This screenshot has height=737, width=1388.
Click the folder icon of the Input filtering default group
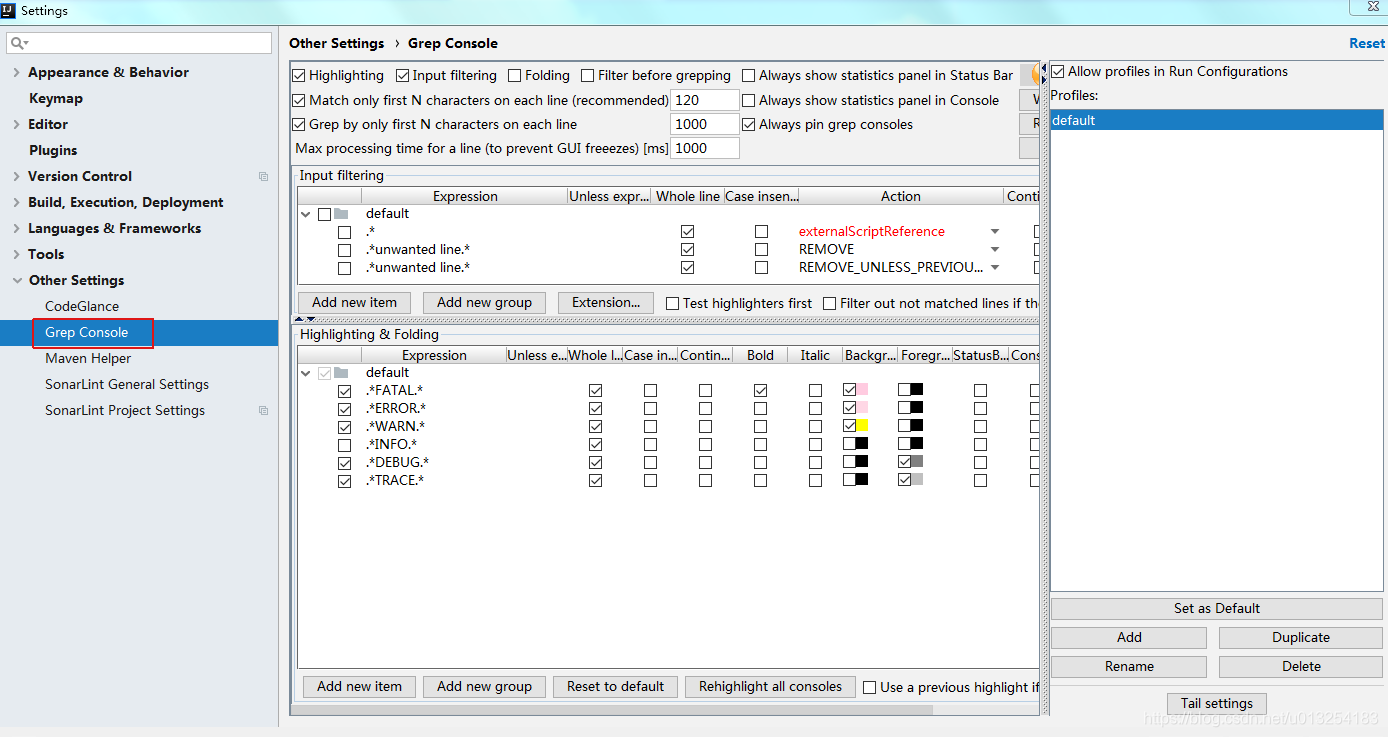tap(341, 213)
